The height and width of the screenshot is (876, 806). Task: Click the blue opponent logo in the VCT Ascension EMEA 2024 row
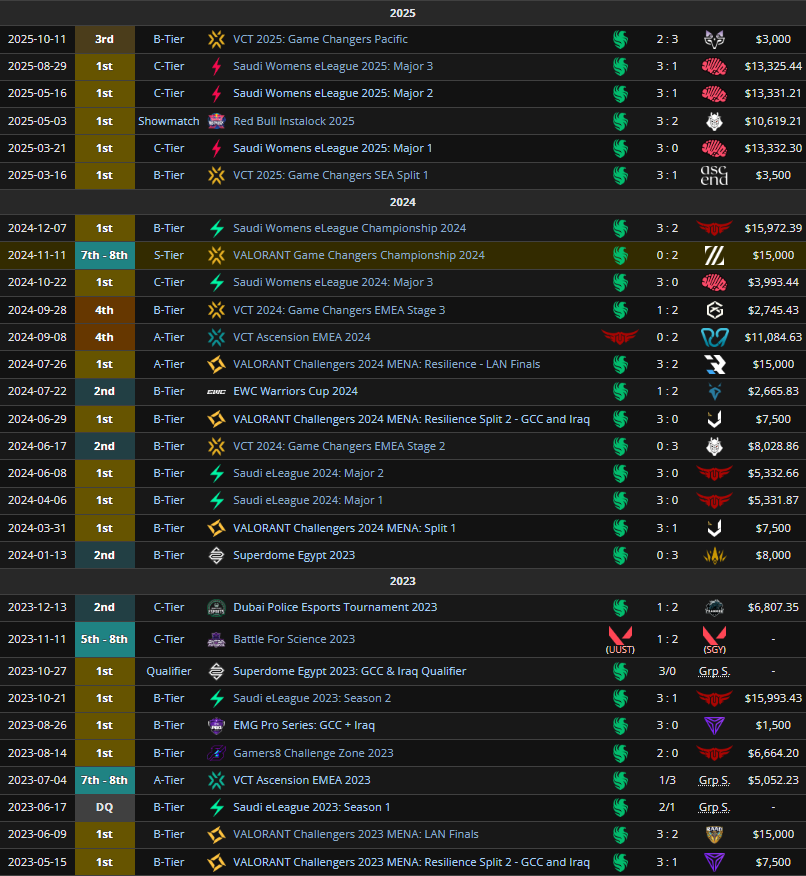[714, 337]
